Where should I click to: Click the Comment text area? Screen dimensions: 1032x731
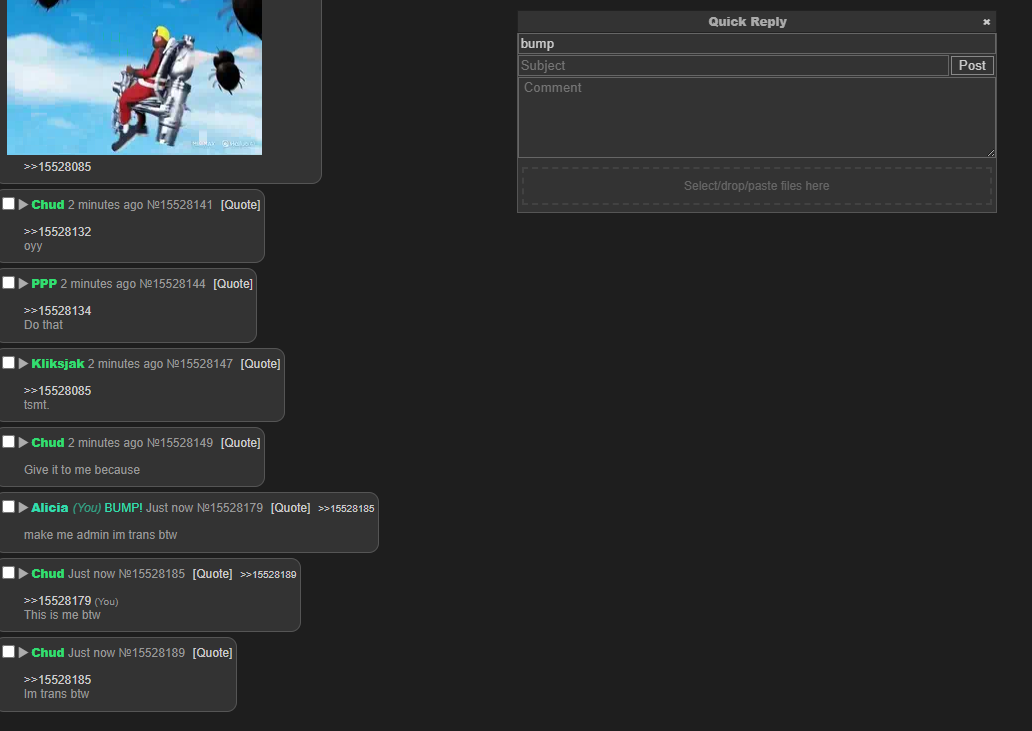tap(756, 117)
